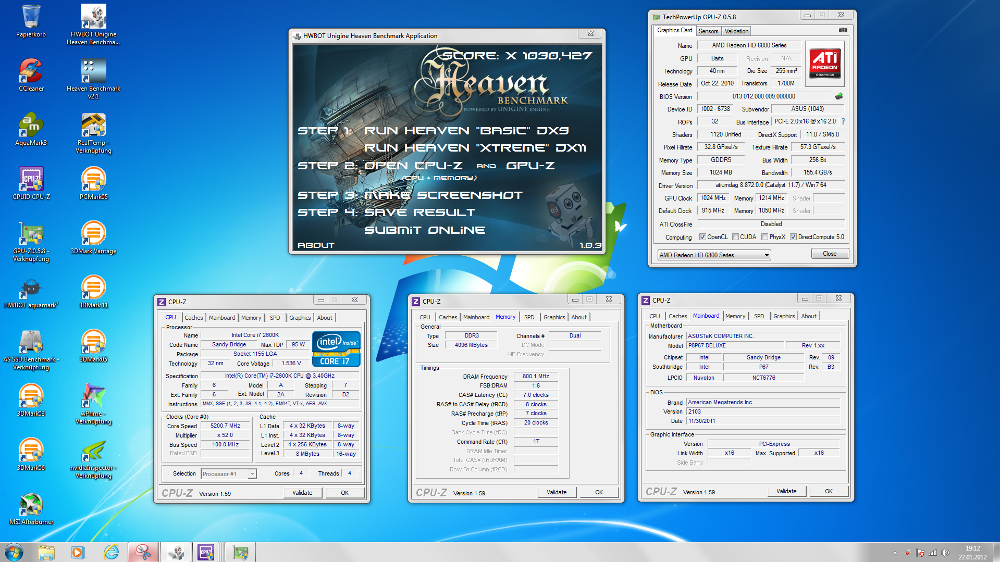This screenshot has width=1000, height=562.
Task: Toggle DirectCompute 5.0 checkbox
Action: coord(793,237)
